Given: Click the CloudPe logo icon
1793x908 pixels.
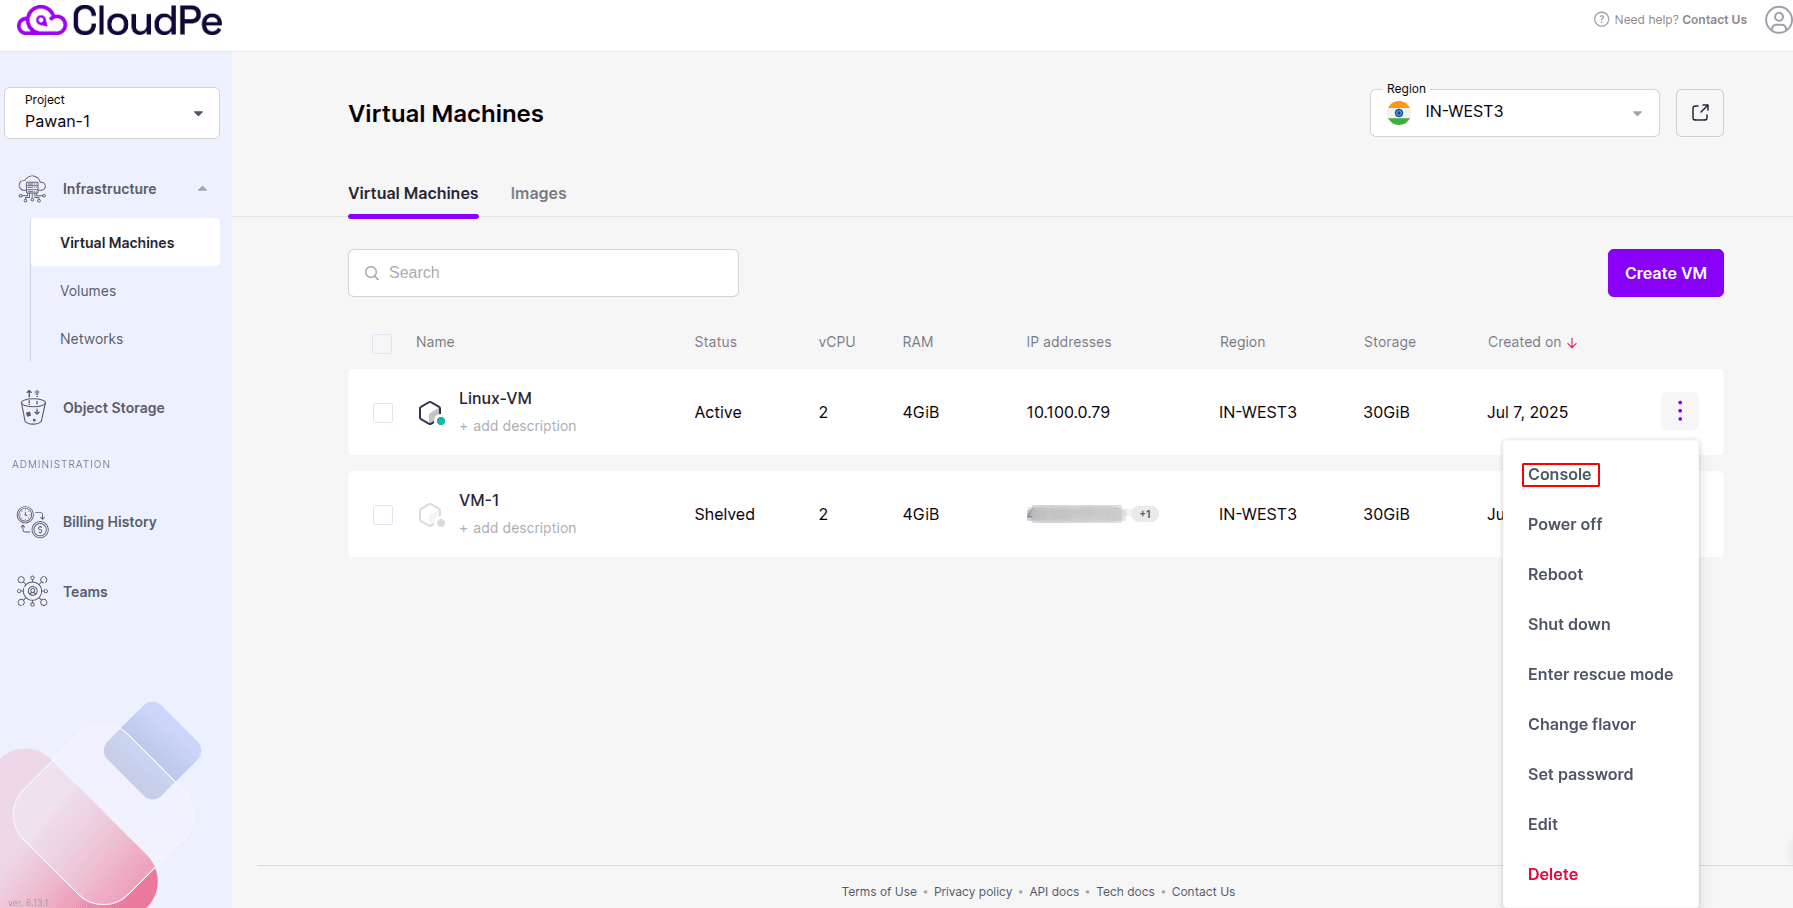Looking at the screenshot, I should [x=42, y=20].
